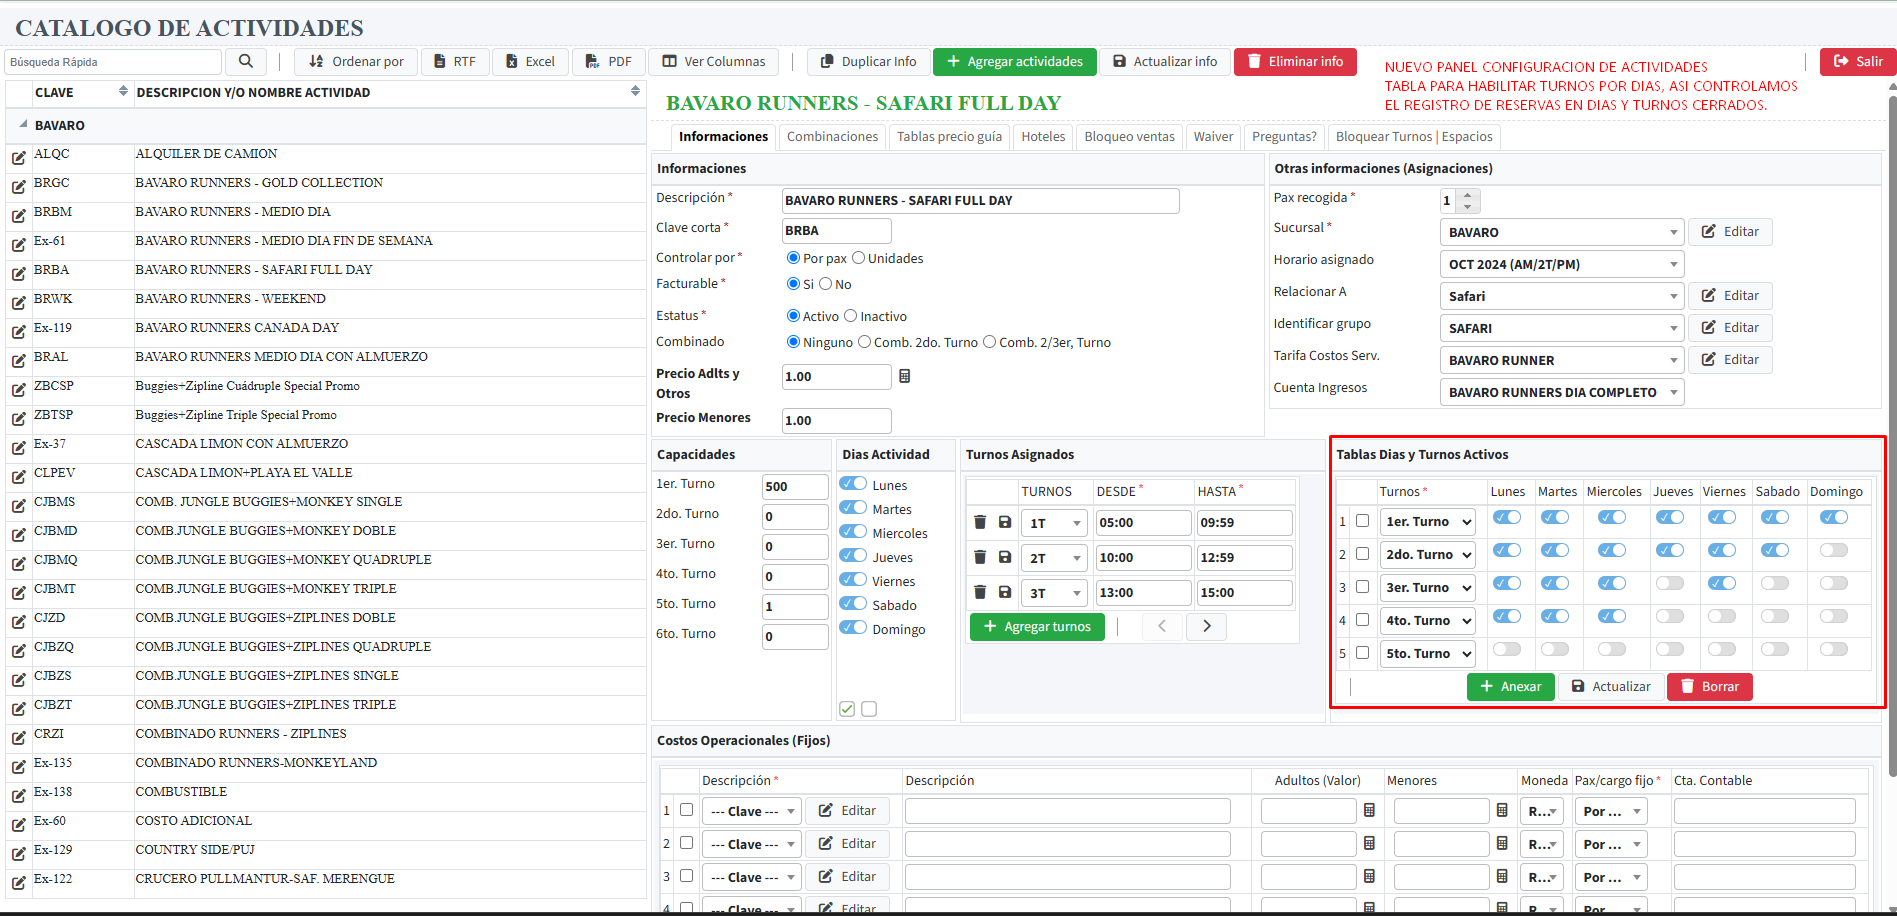The height and width of the screenshot is (916, 1897).
Task: Click the Búsqueda Rápida search field
Action: pos(113,61)
